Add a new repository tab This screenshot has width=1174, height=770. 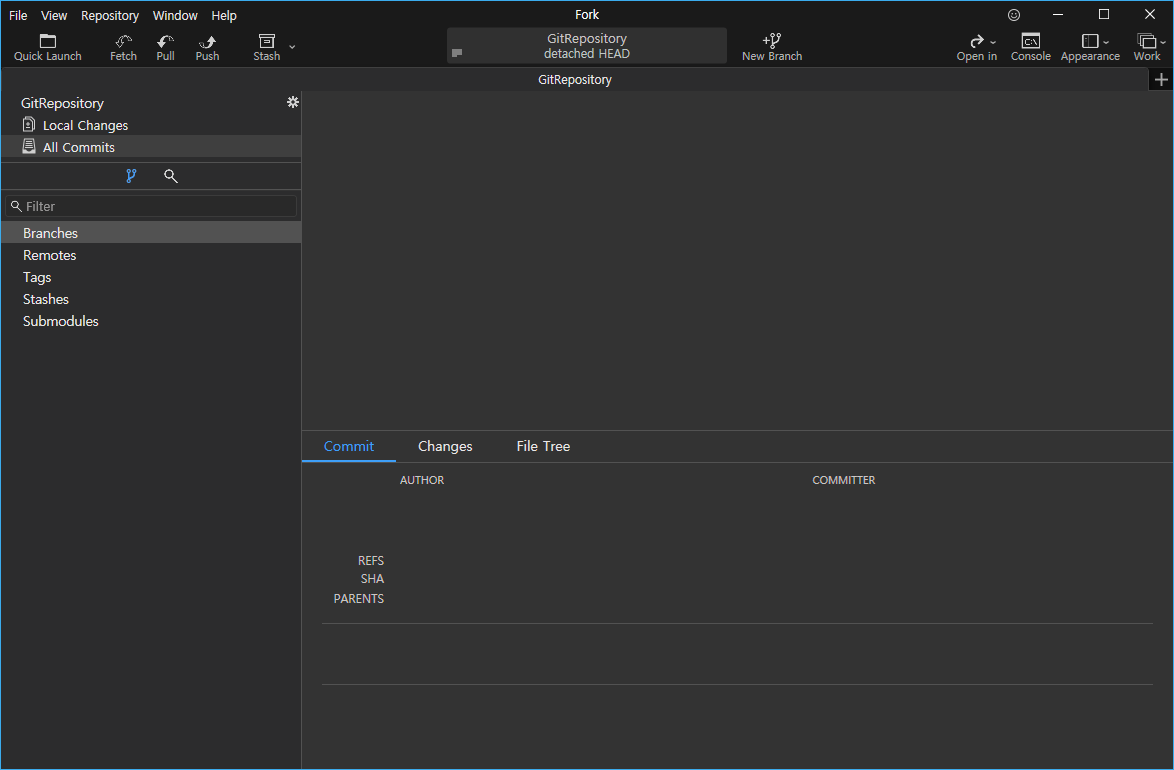click(1161, 79)
